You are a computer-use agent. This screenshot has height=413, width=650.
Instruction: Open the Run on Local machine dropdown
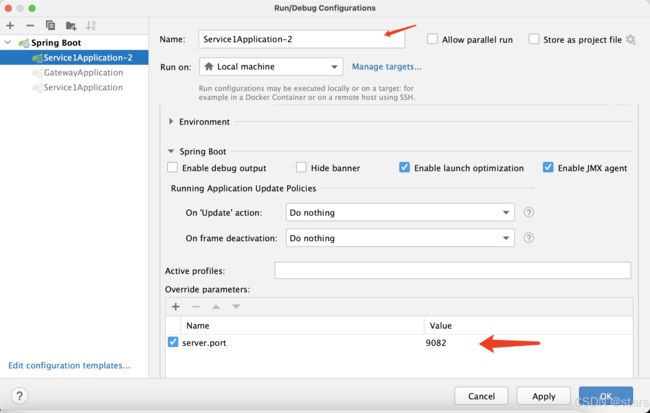tap(271, 67)
